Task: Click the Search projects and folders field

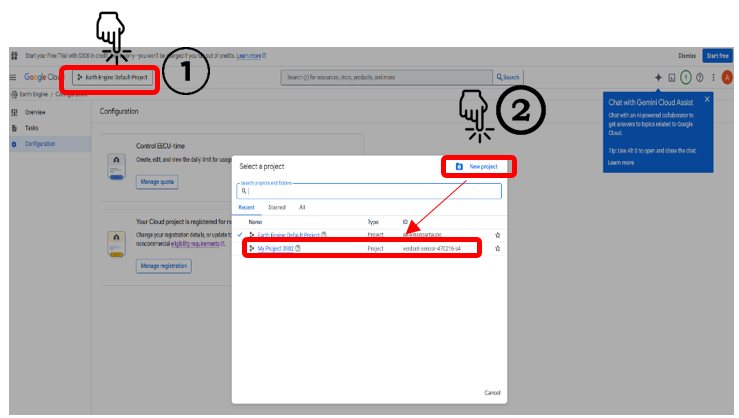Action: (x=368, y=191)
